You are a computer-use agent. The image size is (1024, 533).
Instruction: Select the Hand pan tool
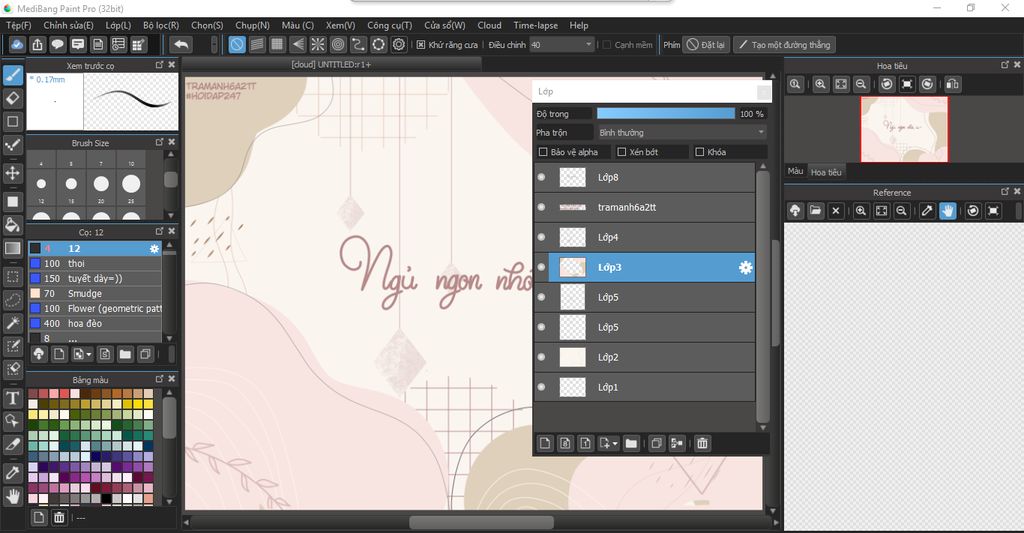12,496
